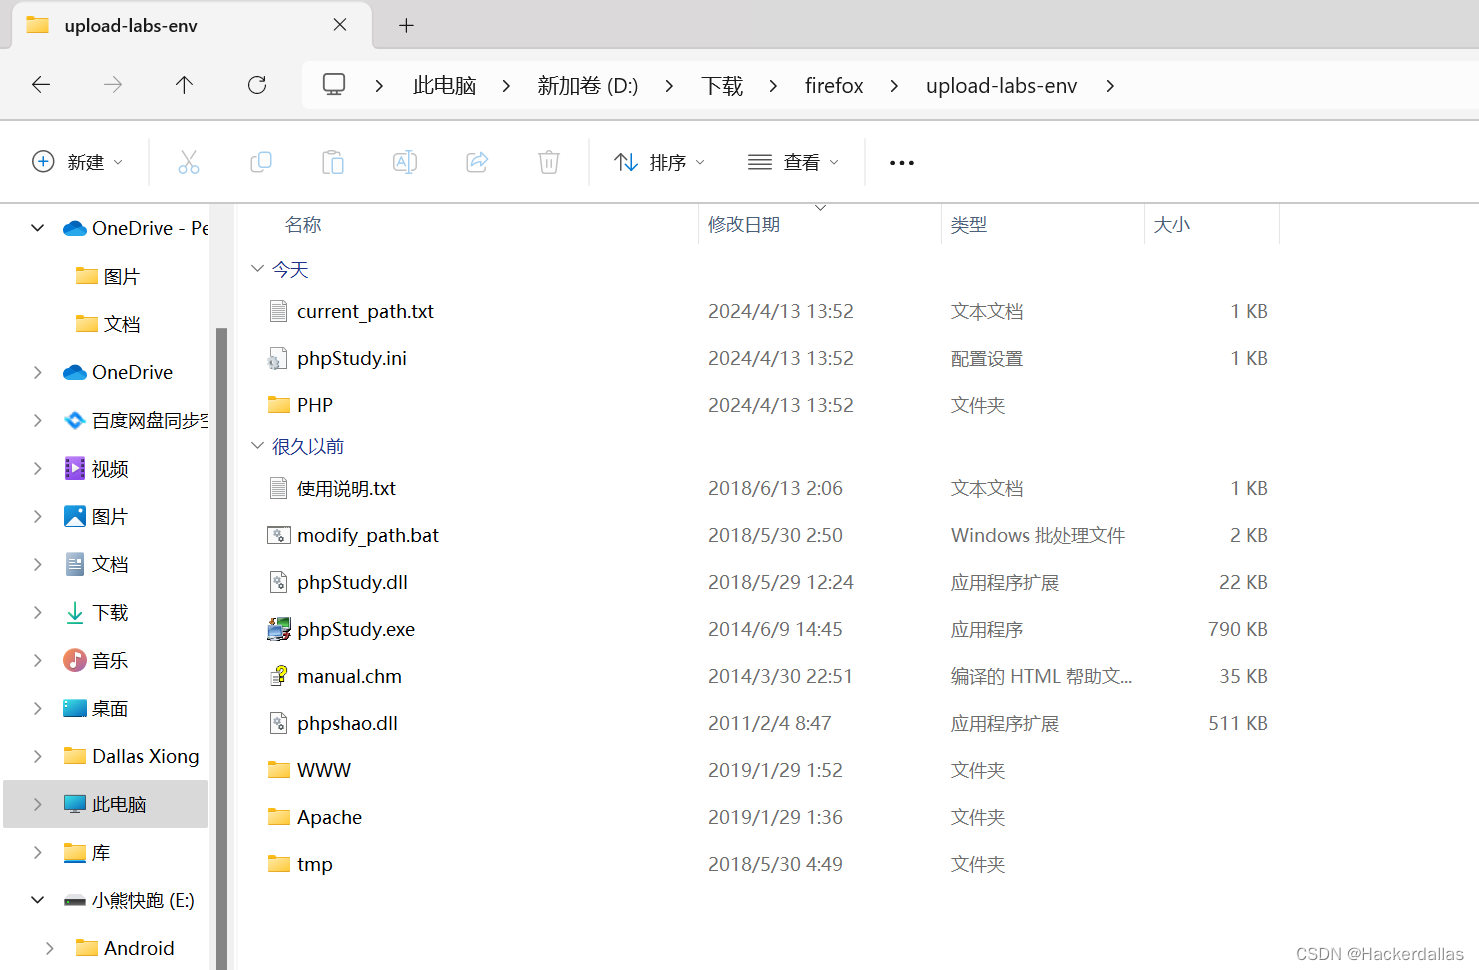This screenshot has width=1479, height=970.
Task: Open the 排序 (Sort) dropdown menu
Action: pyautogui.click(x=659, y=162)
